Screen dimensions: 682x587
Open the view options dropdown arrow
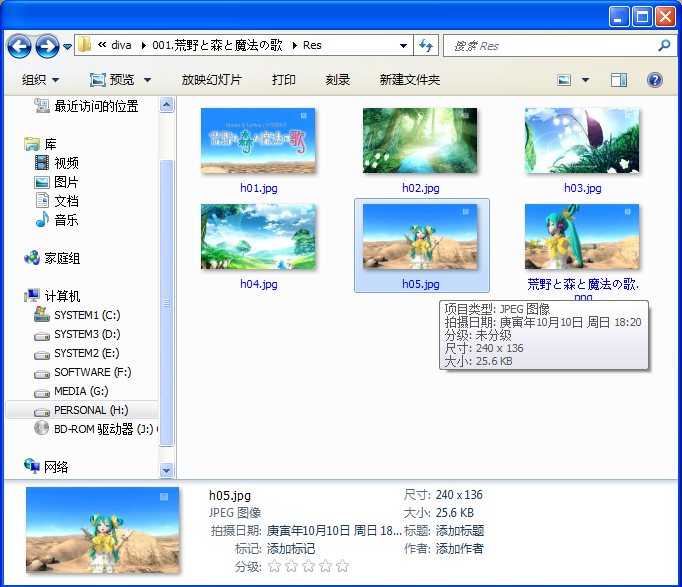(585, 80)
